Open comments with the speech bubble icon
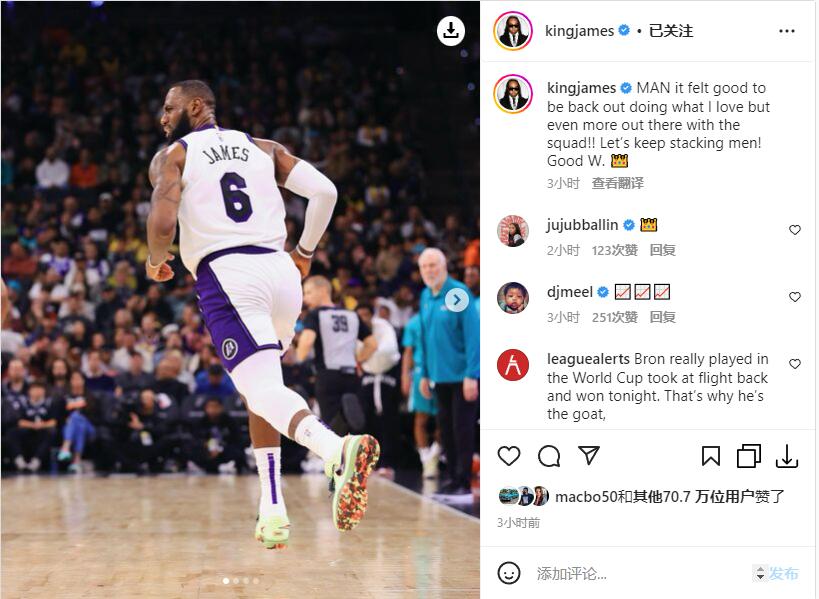Image resolution: width=819 pixels, height=599 pixels. tap(549, 456)
